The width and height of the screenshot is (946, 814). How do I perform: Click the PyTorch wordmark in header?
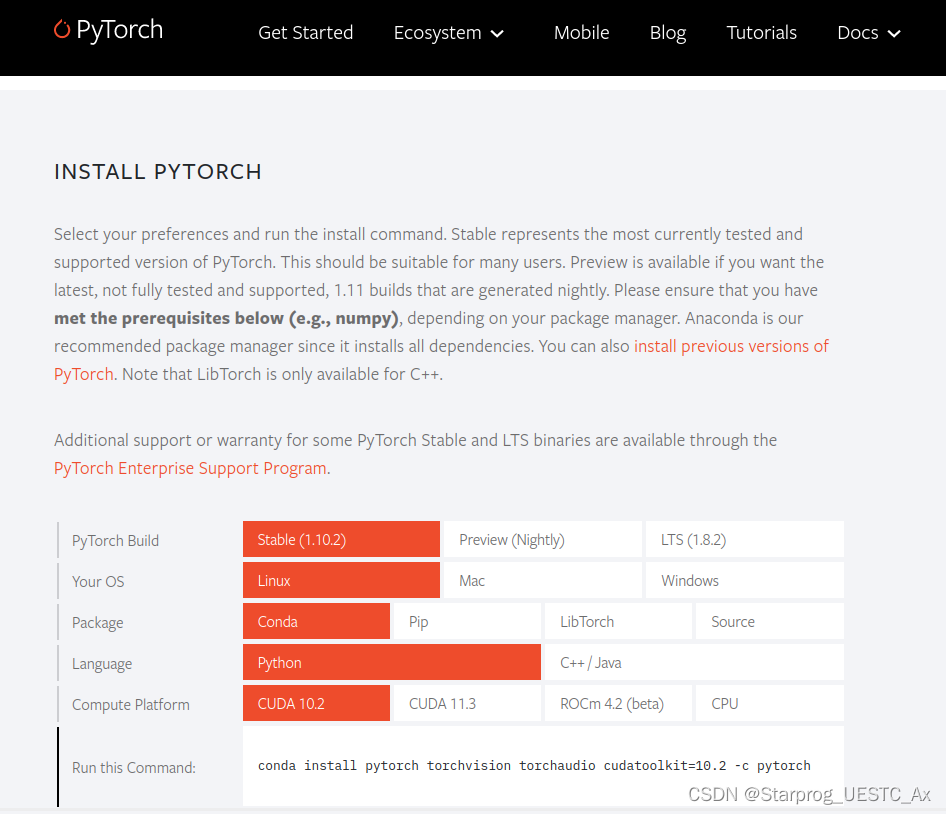tap(119, 30)
